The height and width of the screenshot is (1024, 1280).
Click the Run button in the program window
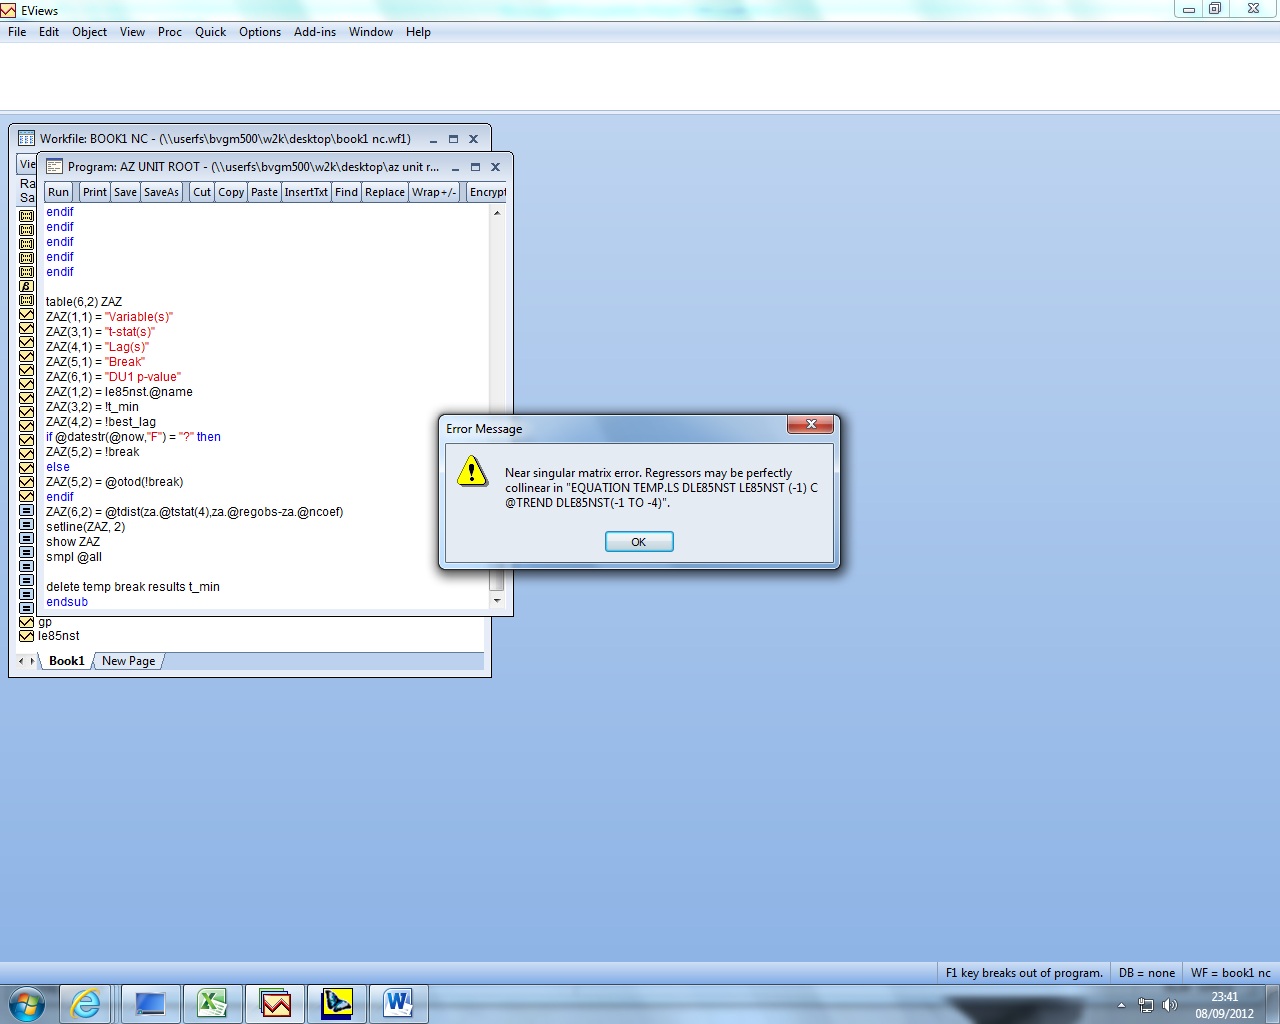(59, 192)
